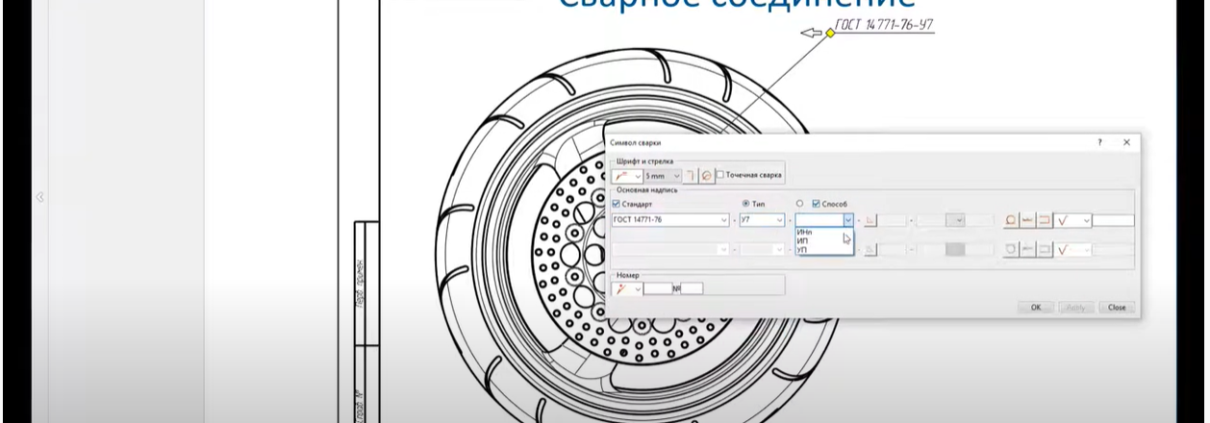Choose ИНп from the dropdown list
Viewport: 1210px width, 423px height.
coord(805,232)
